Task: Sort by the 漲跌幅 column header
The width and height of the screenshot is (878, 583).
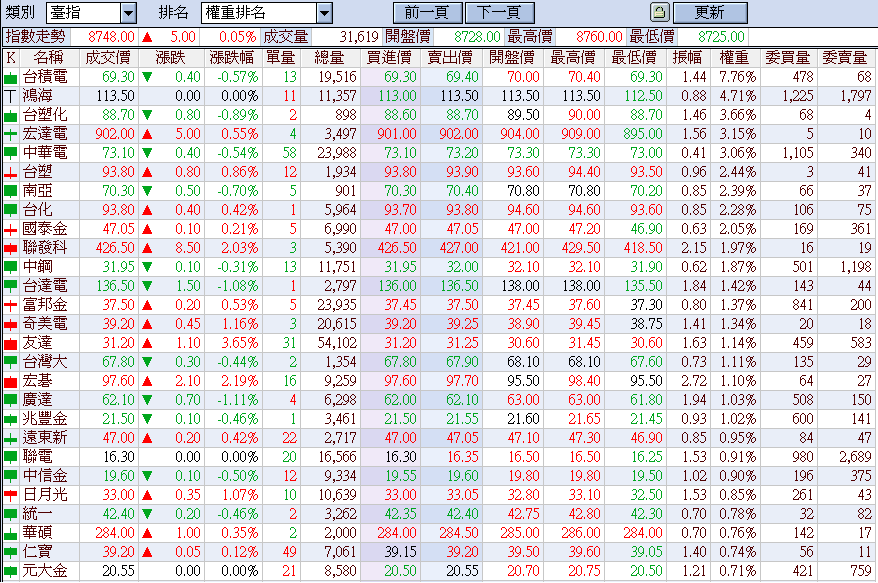Action: [x=233, y=58]
